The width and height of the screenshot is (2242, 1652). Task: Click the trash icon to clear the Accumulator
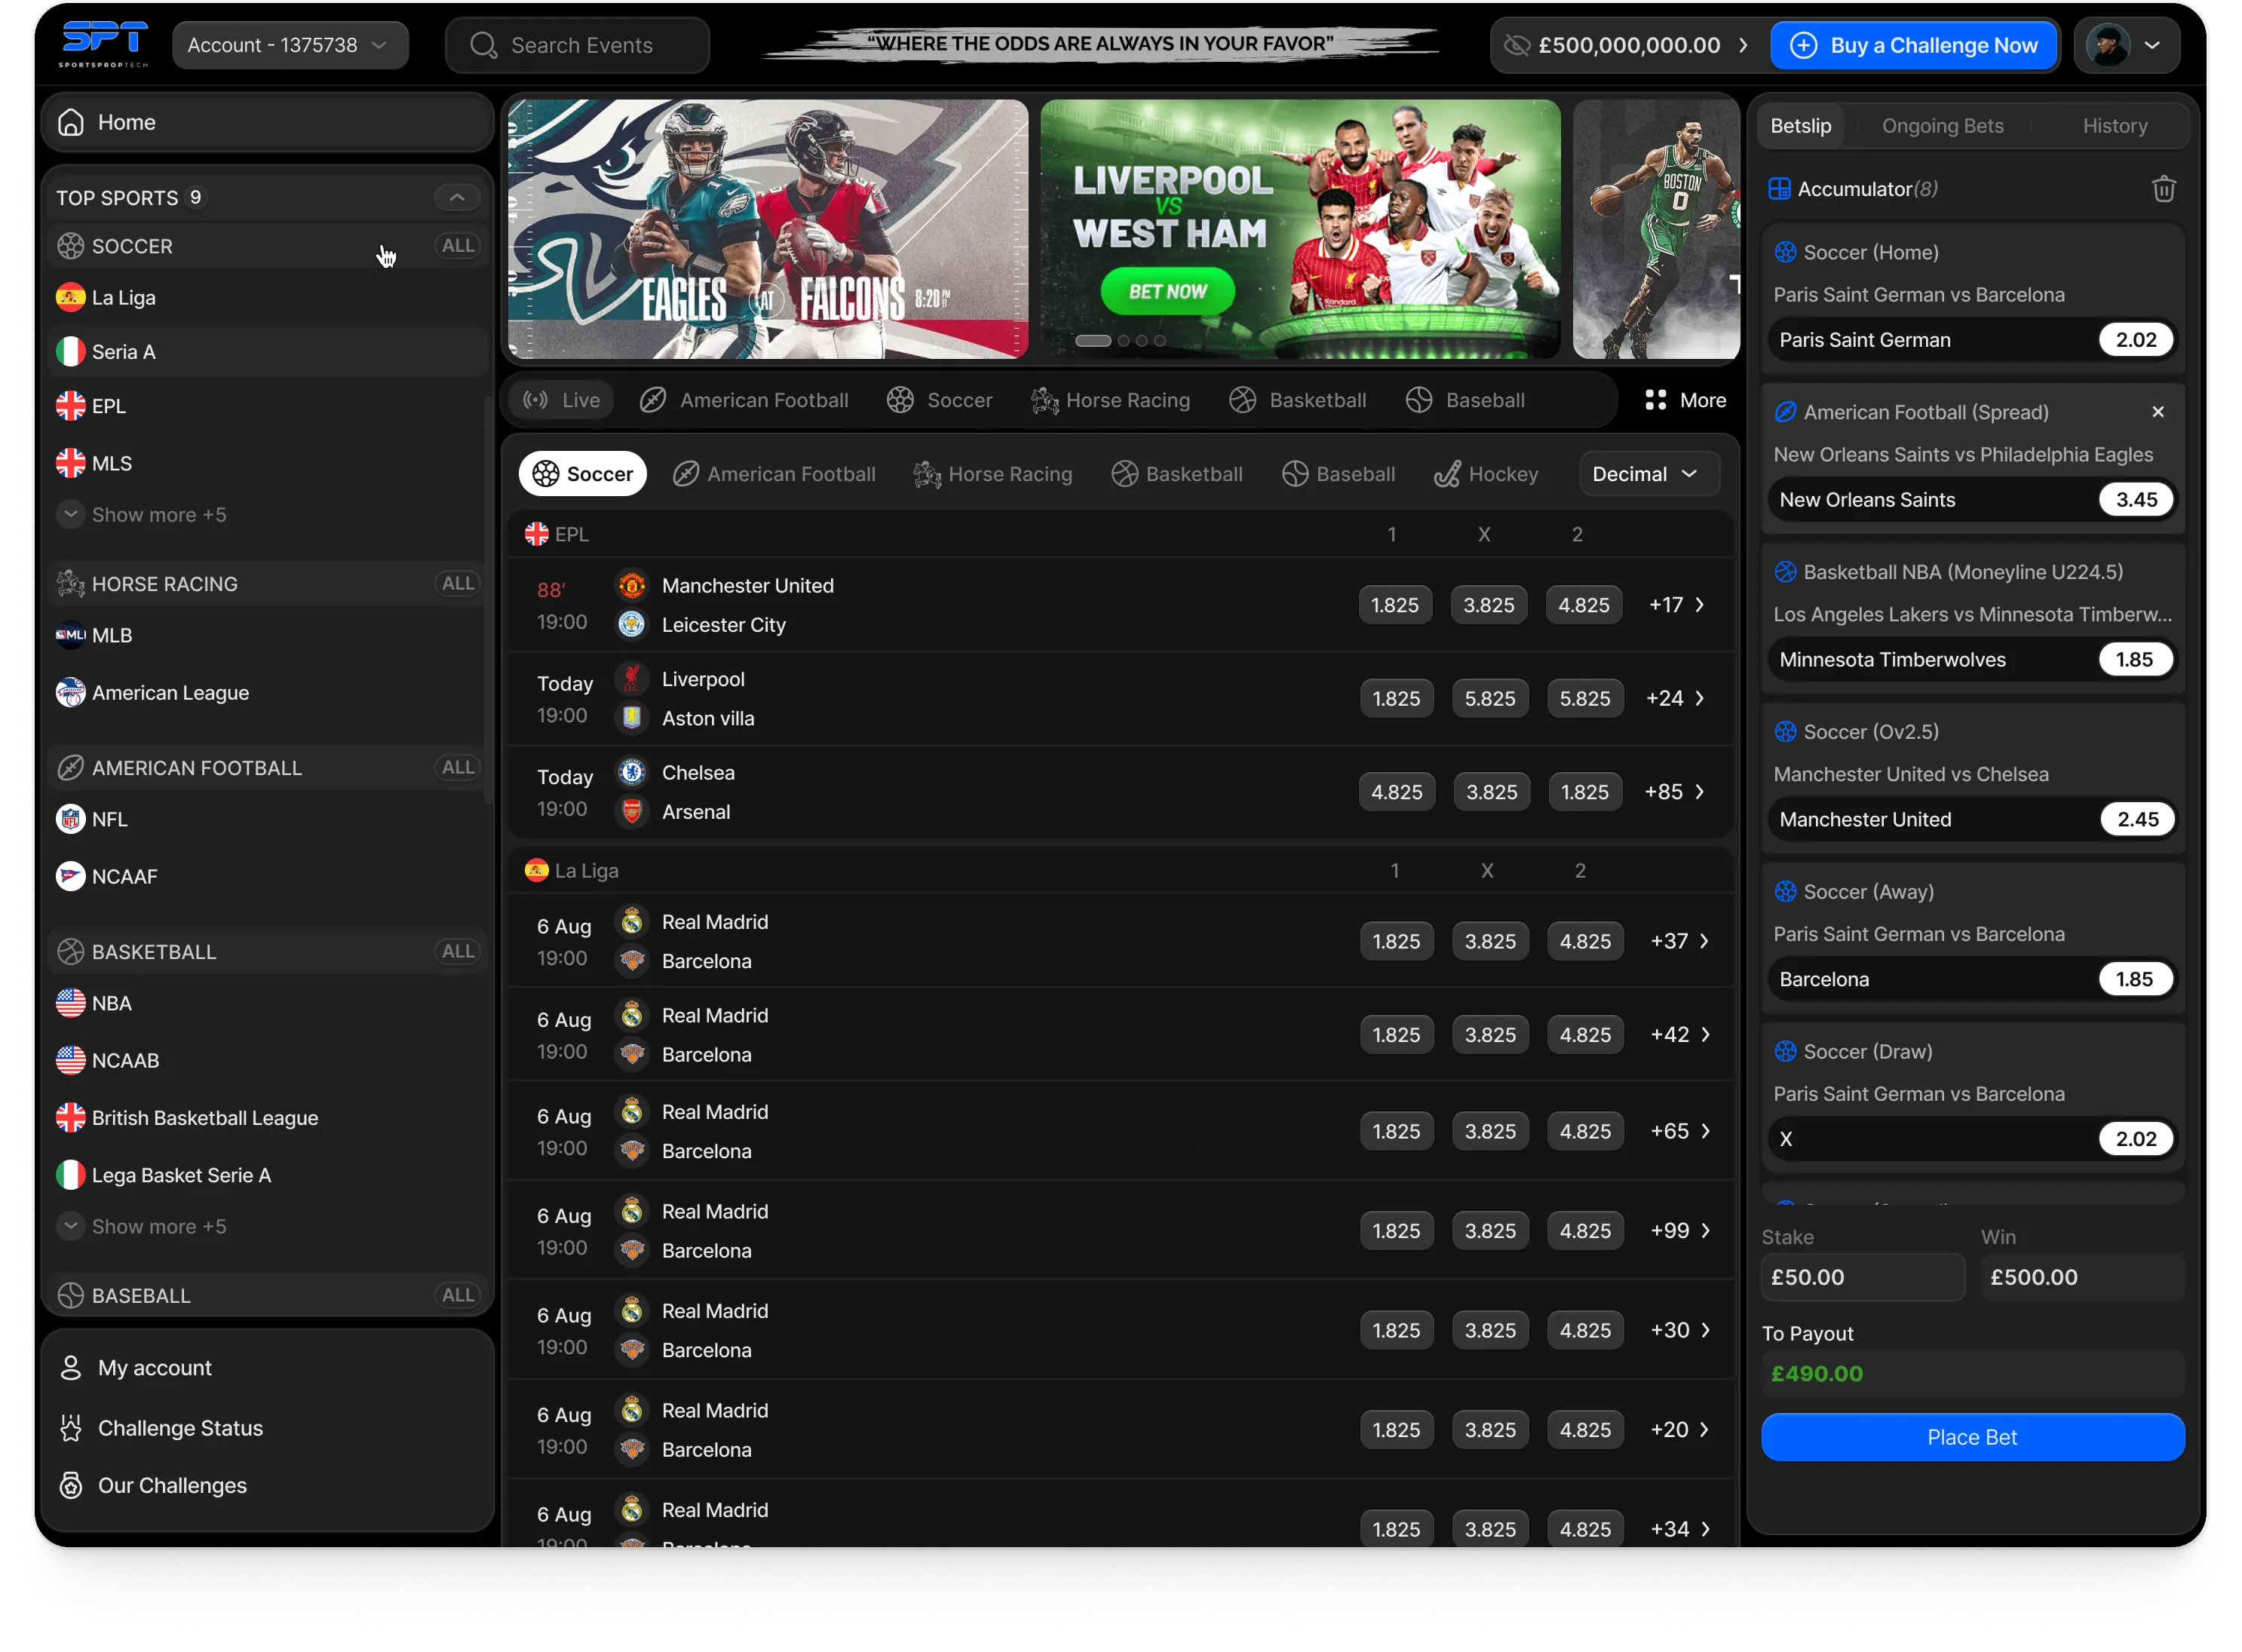(x=2163, y=189)
